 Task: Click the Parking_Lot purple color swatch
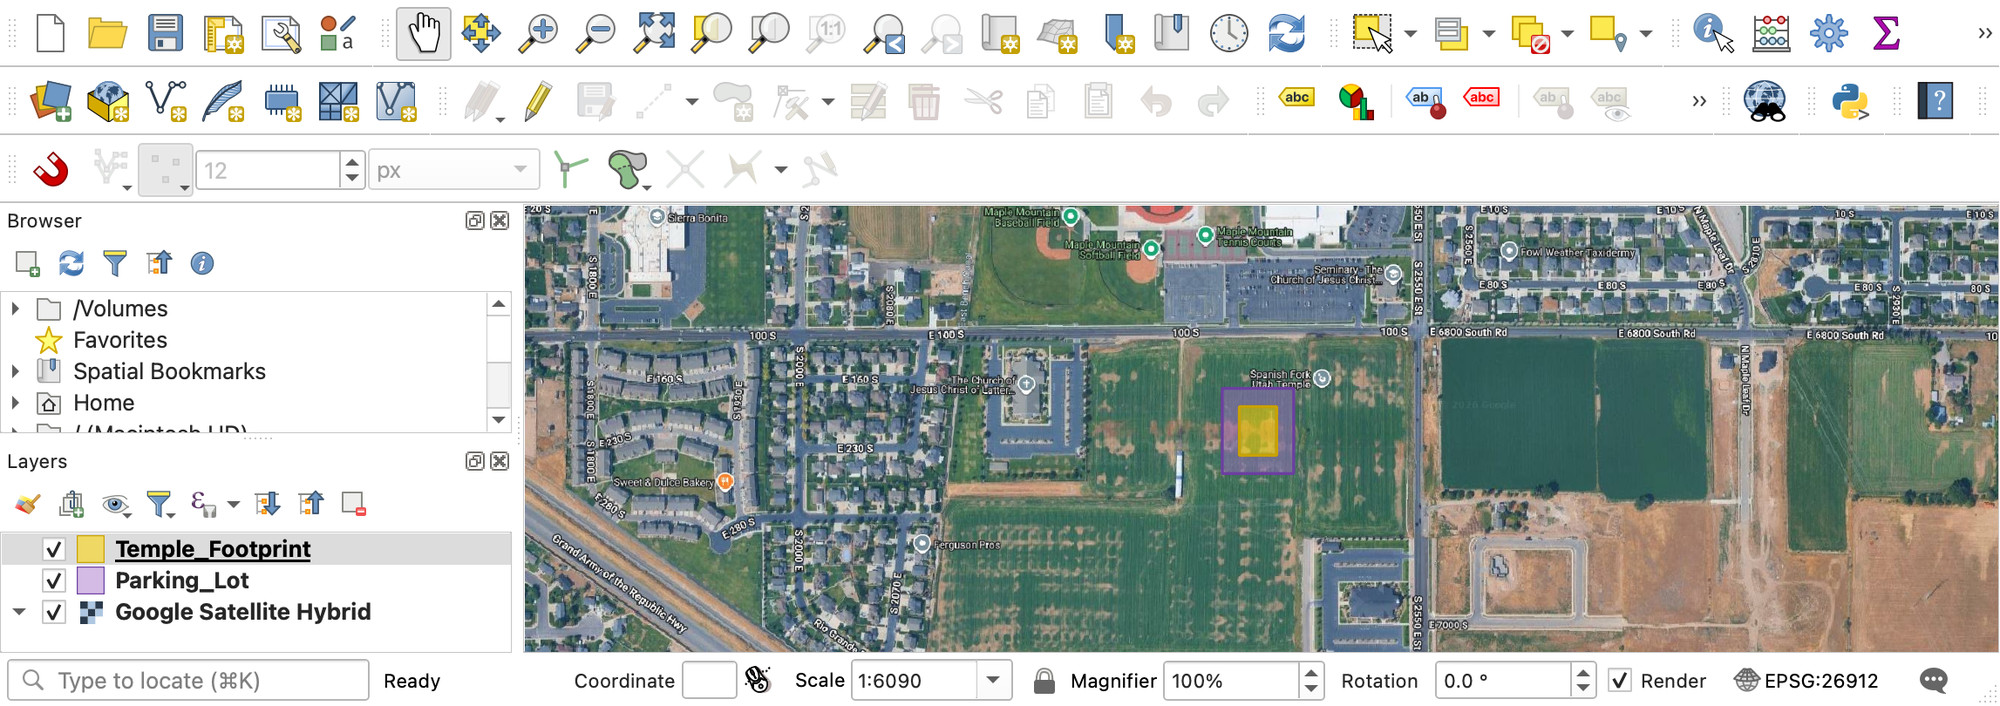tap(91, 581)
